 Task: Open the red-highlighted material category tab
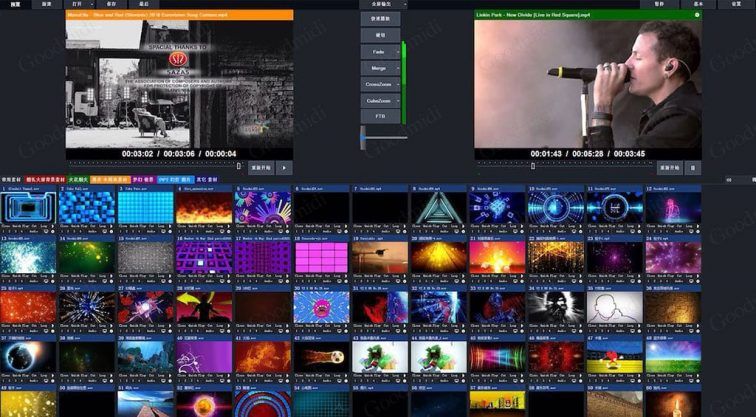[45, 179]
